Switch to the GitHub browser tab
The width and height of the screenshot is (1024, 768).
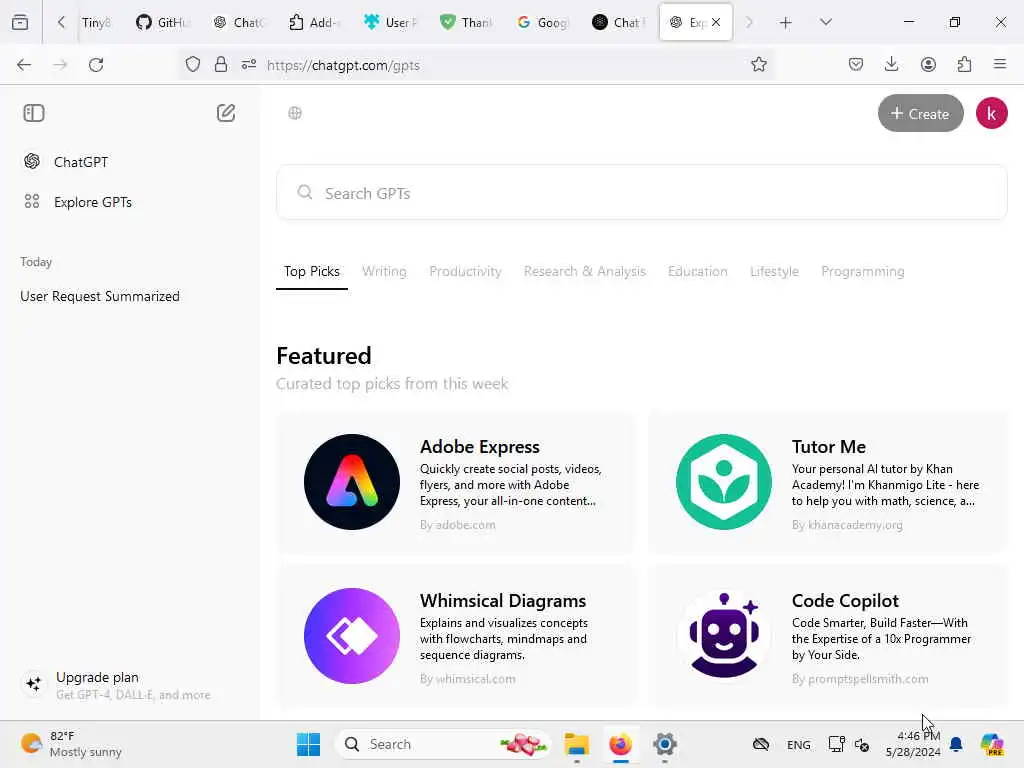163,22
